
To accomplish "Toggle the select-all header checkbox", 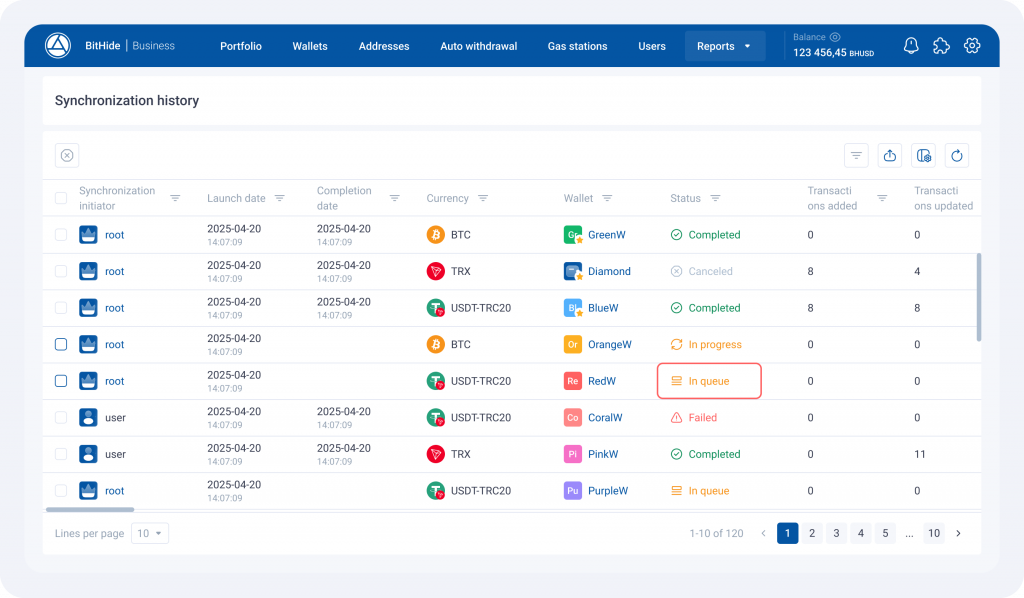I will (61, 198).
